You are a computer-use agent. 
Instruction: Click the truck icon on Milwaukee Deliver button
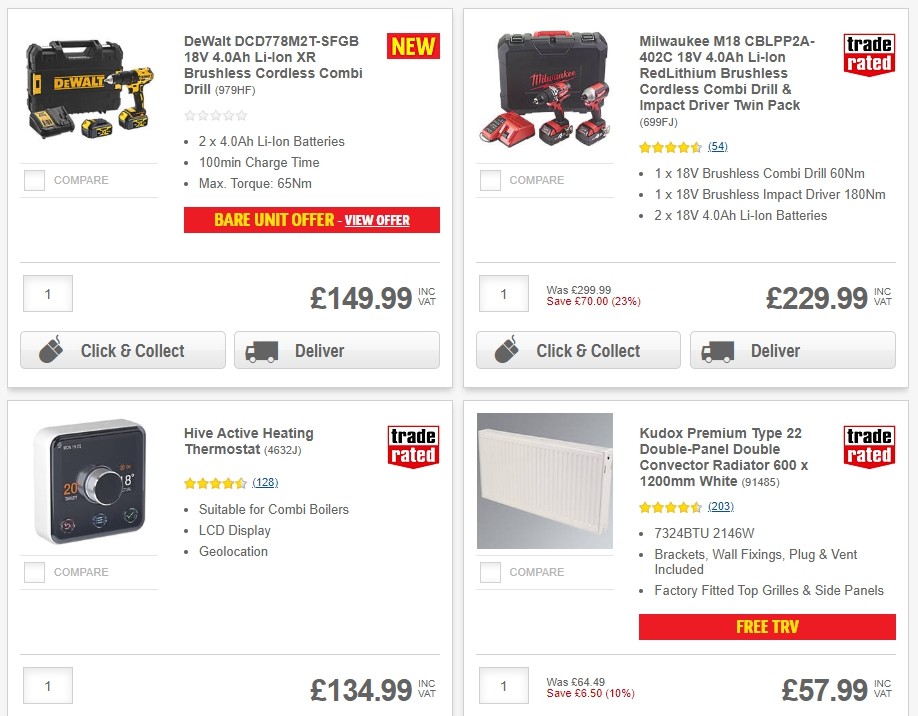(720, 351)
